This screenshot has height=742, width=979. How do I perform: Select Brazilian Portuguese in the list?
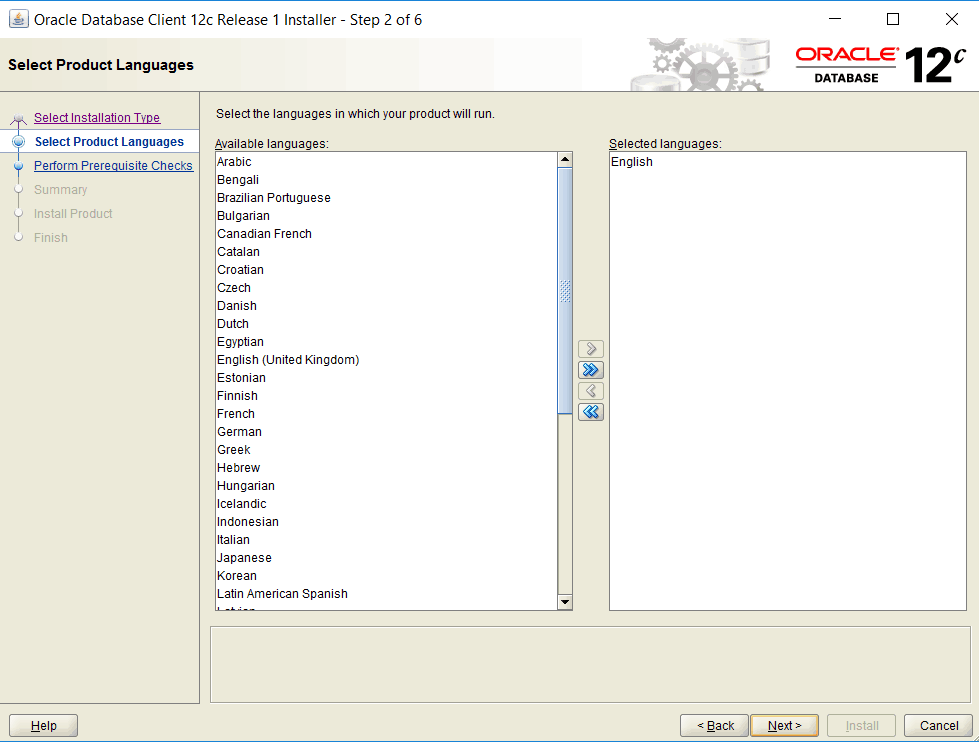(x=386, y=198)
